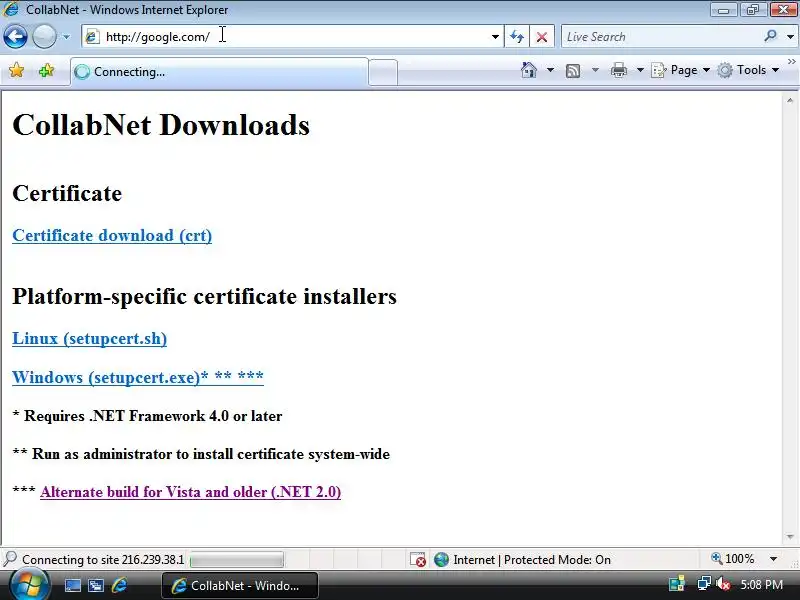Open a new blank tab

[383, 72]
